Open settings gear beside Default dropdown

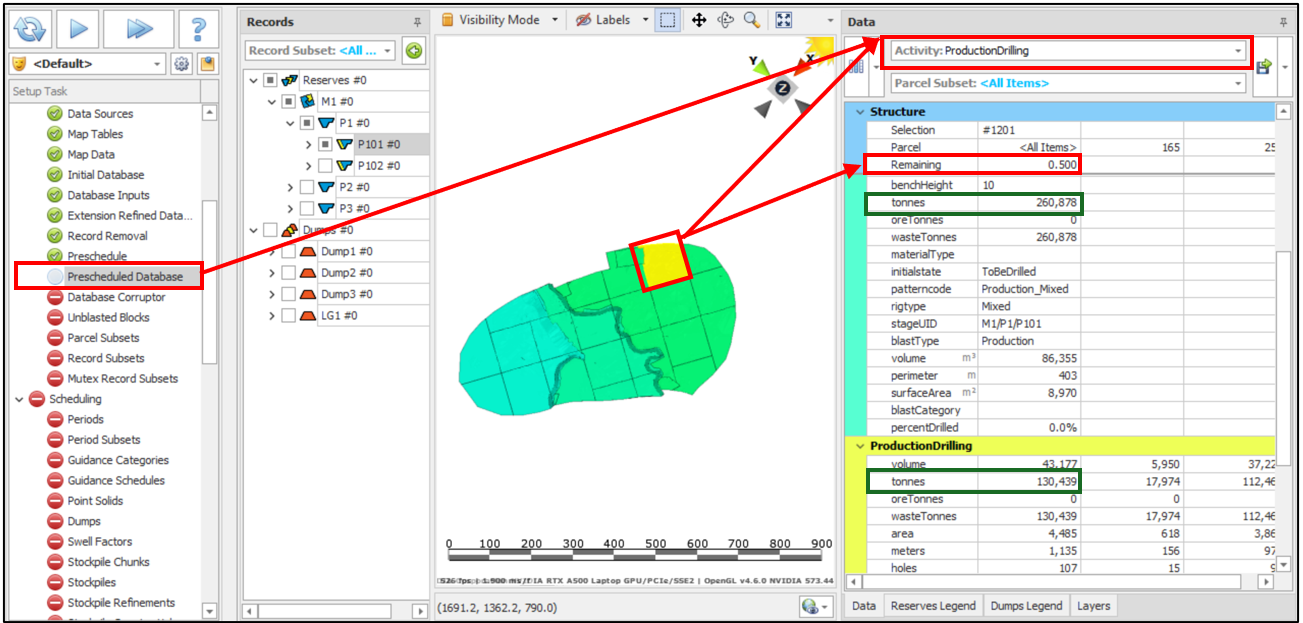pyautogui.click(x=181, y=64)
